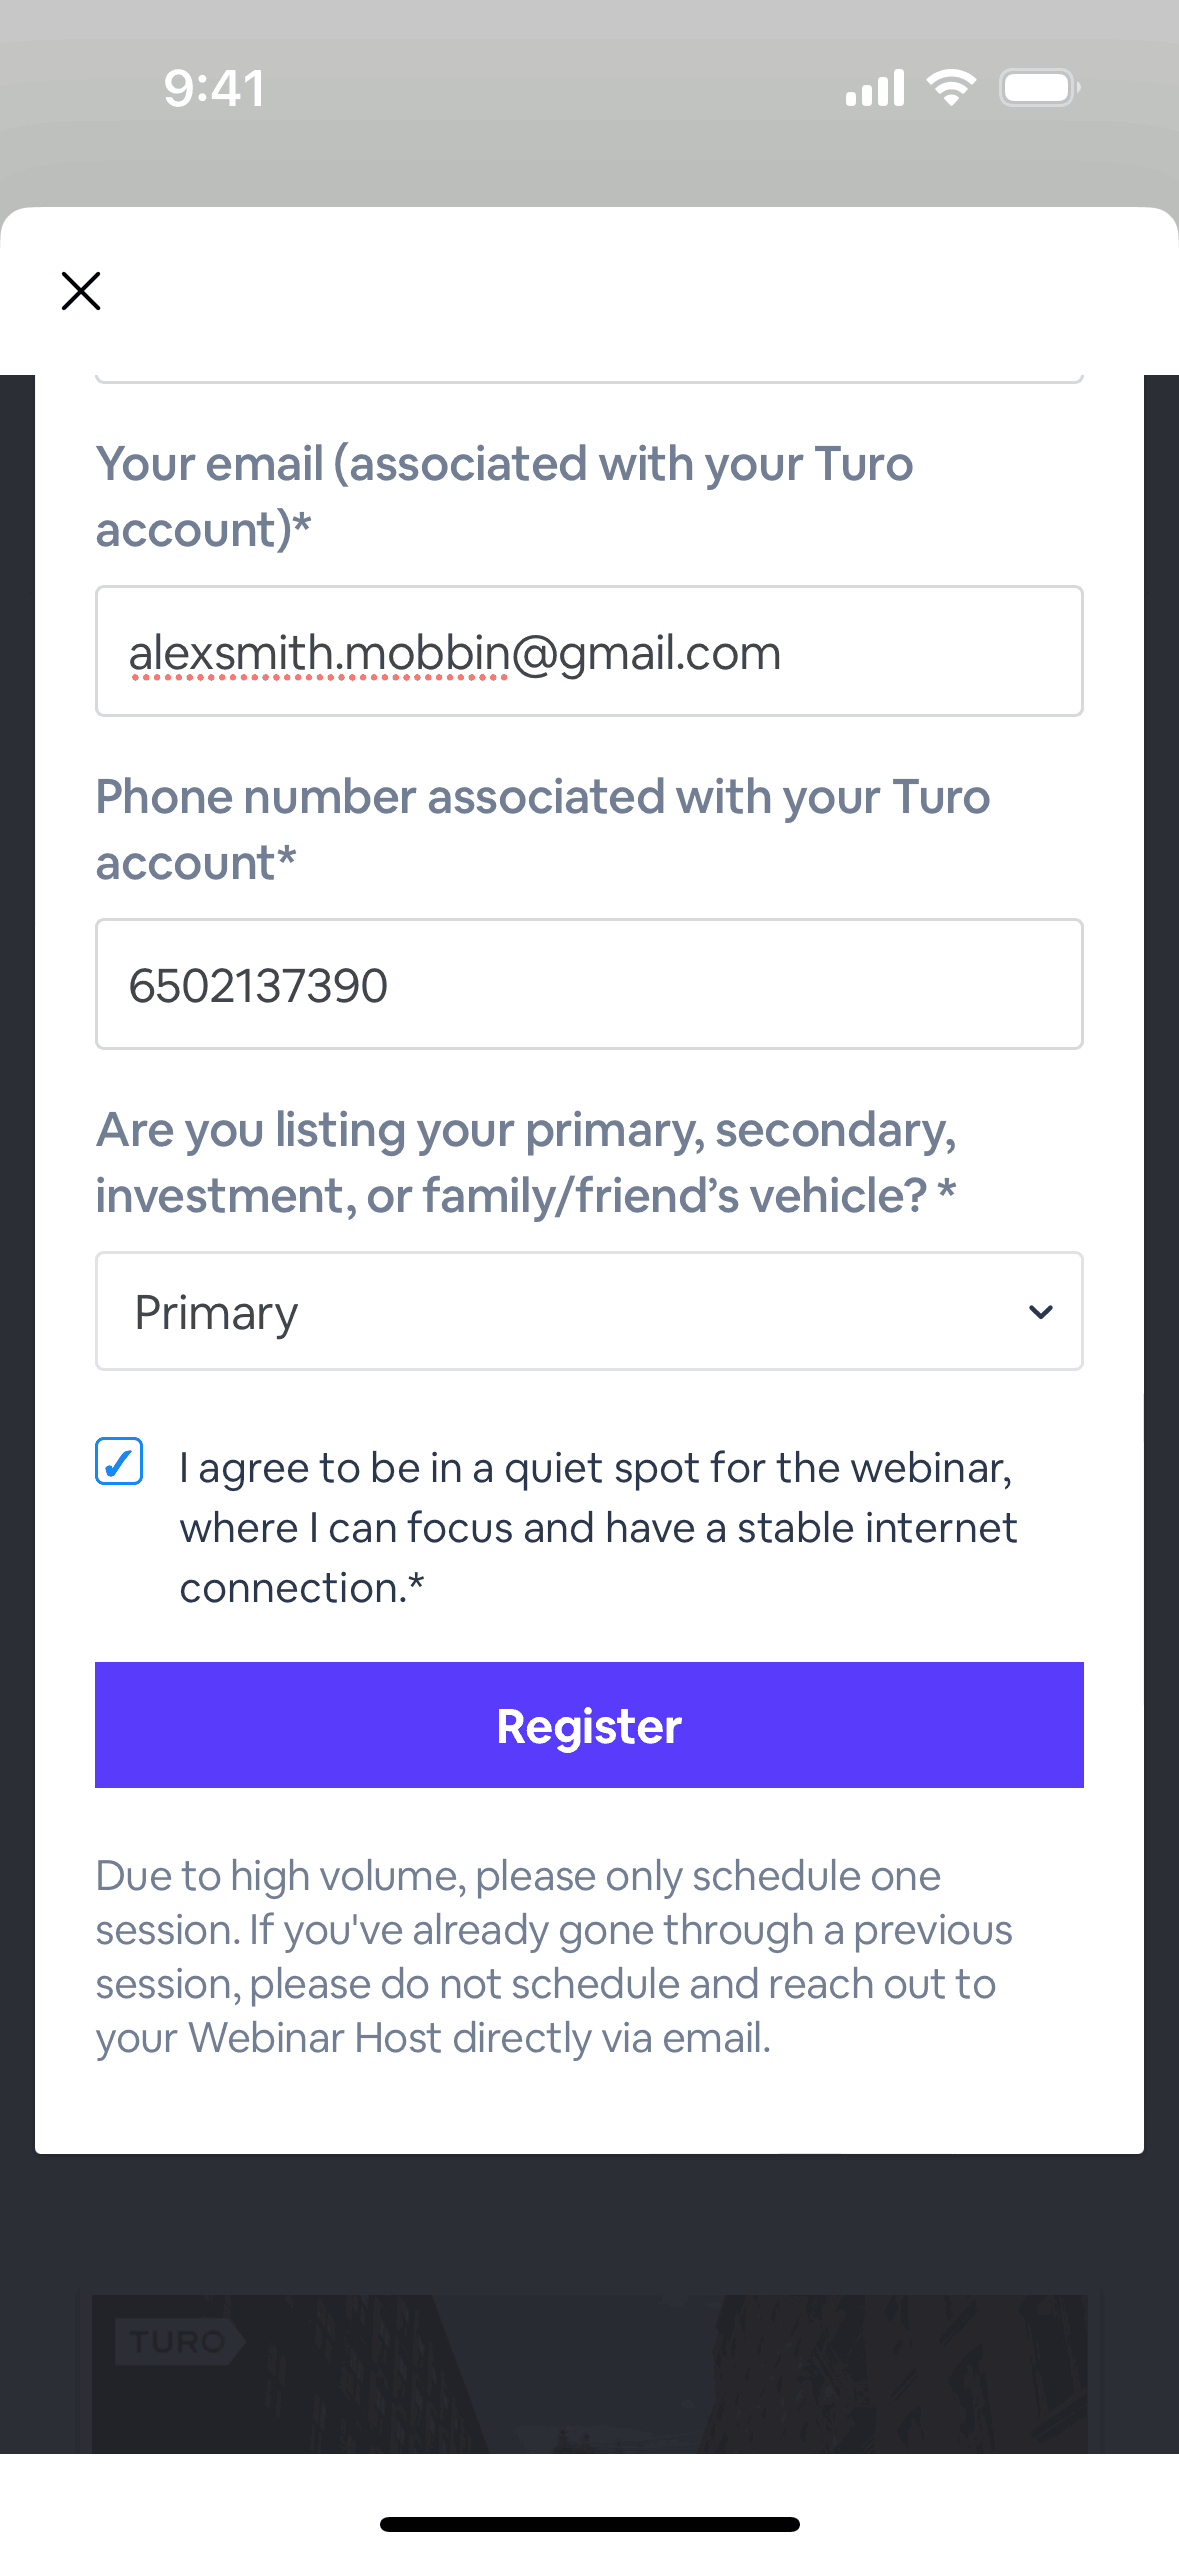The image size is (1179, 2556).
Task: Tap the battery indicator icon
Action: tap(1039, 88)
